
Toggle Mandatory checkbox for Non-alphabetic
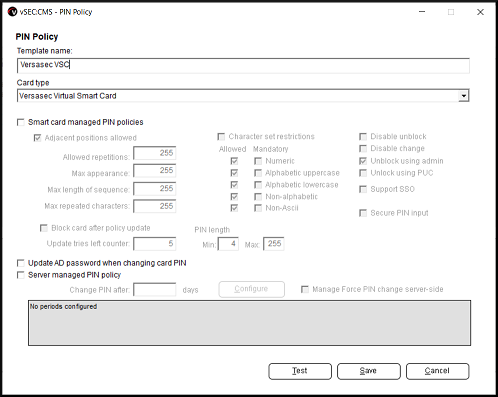258,197
